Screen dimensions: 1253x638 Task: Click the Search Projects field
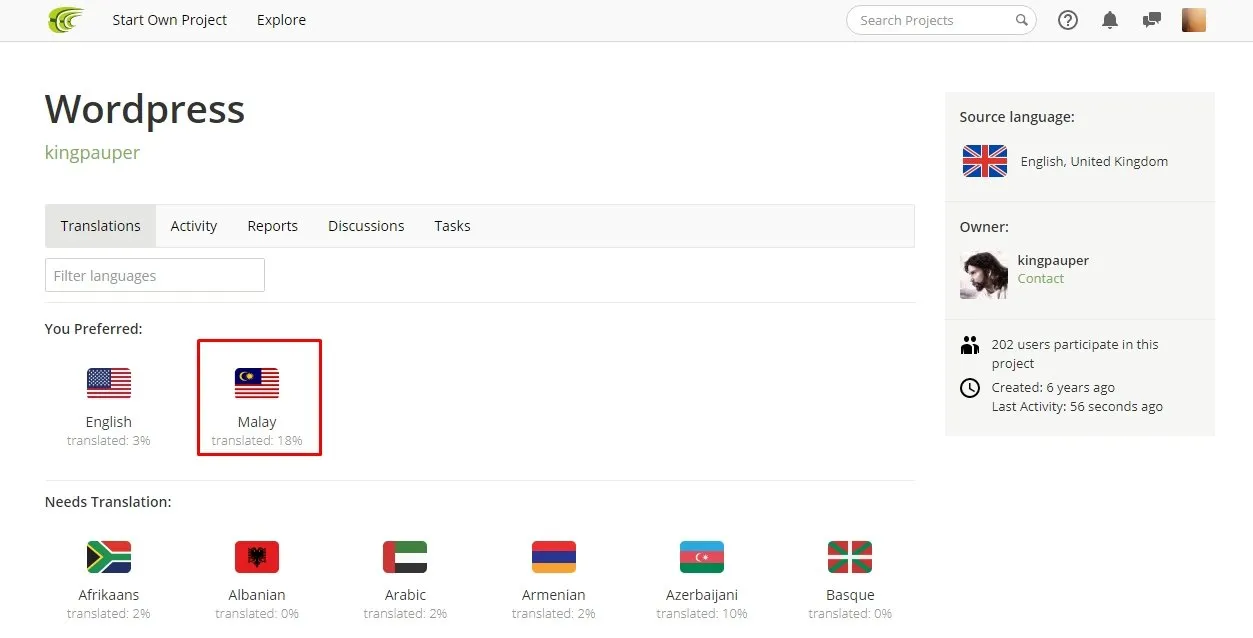941,20
